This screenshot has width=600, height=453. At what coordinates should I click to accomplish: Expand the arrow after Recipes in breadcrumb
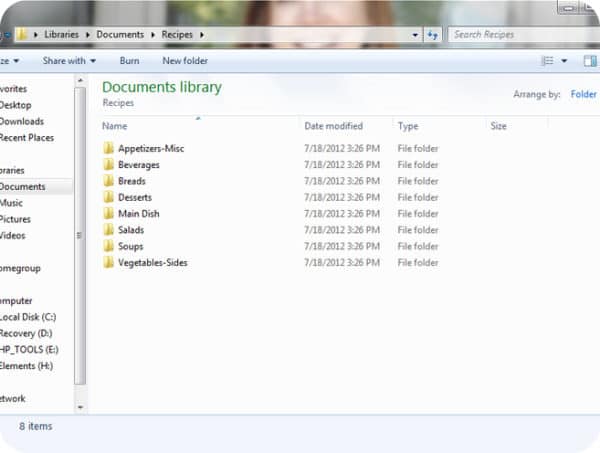[x=202, y=35]
